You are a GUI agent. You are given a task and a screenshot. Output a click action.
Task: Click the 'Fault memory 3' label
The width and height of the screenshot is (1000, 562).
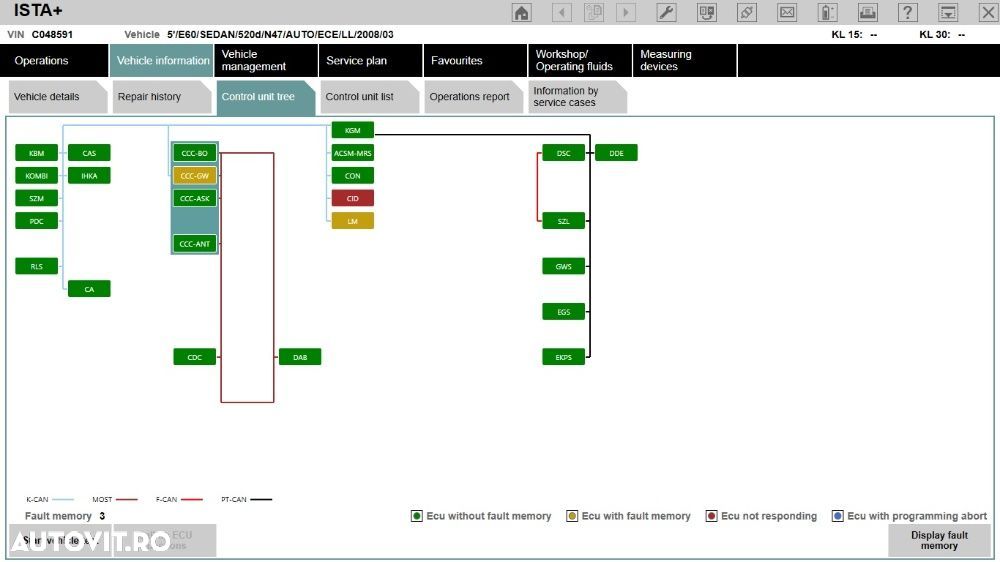pos(65,516)
